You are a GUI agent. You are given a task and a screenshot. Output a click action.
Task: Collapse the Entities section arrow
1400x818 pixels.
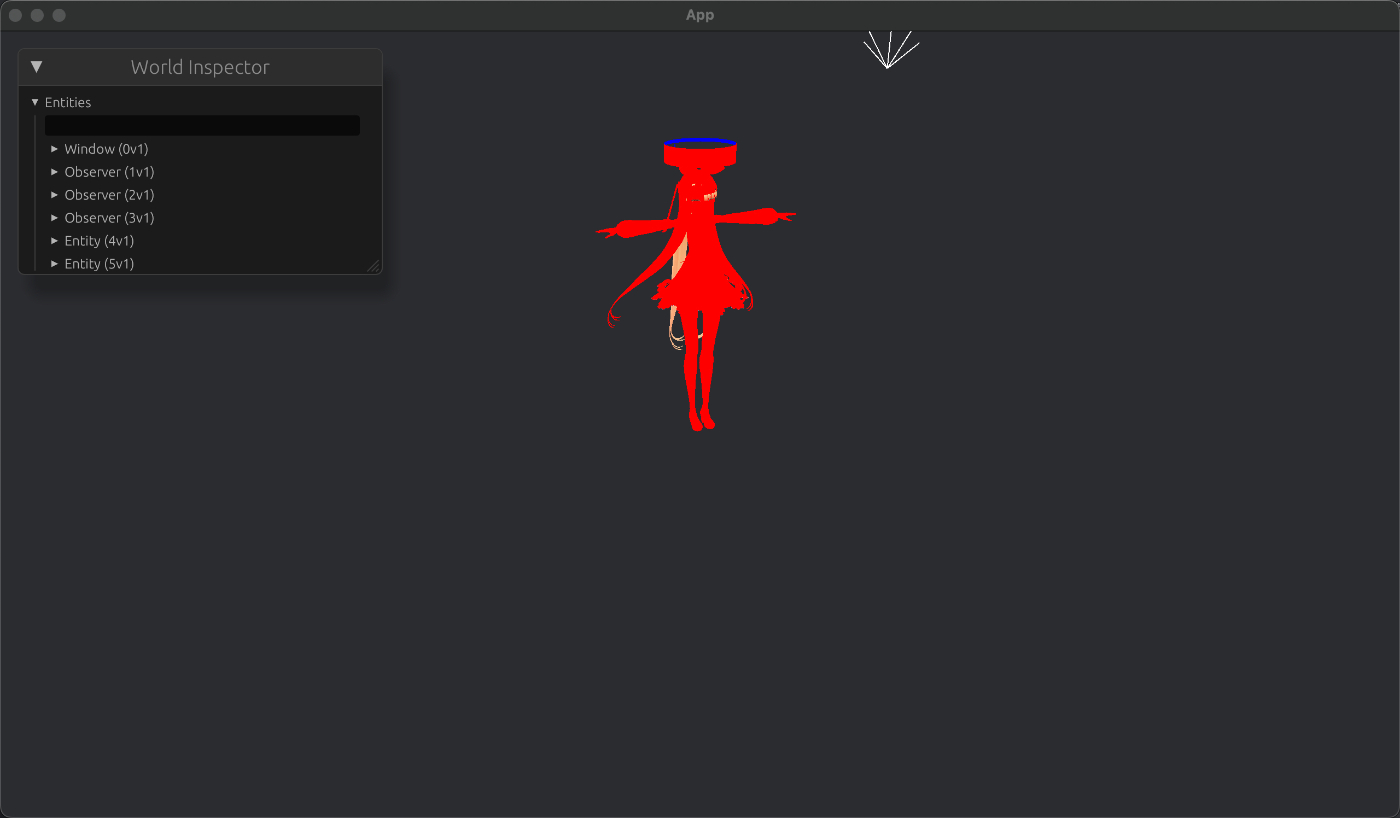(35, 102)
